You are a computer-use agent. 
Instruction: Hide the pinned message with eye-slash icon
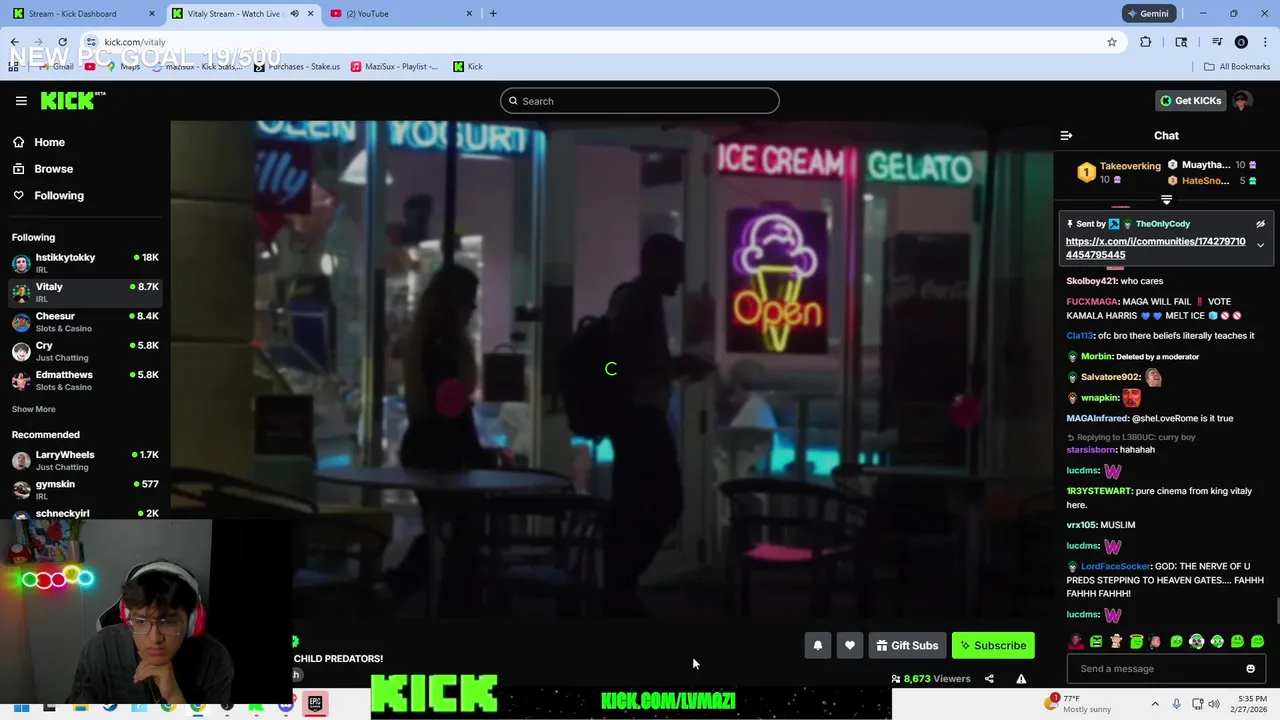[x=1260, y=224]
